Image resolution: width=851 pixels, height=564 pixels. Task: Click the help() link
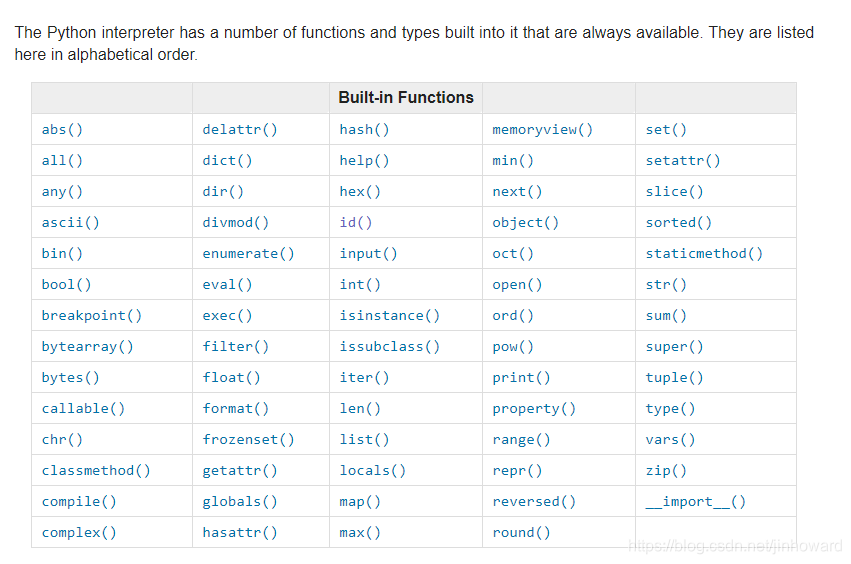(x=364, y=160)
